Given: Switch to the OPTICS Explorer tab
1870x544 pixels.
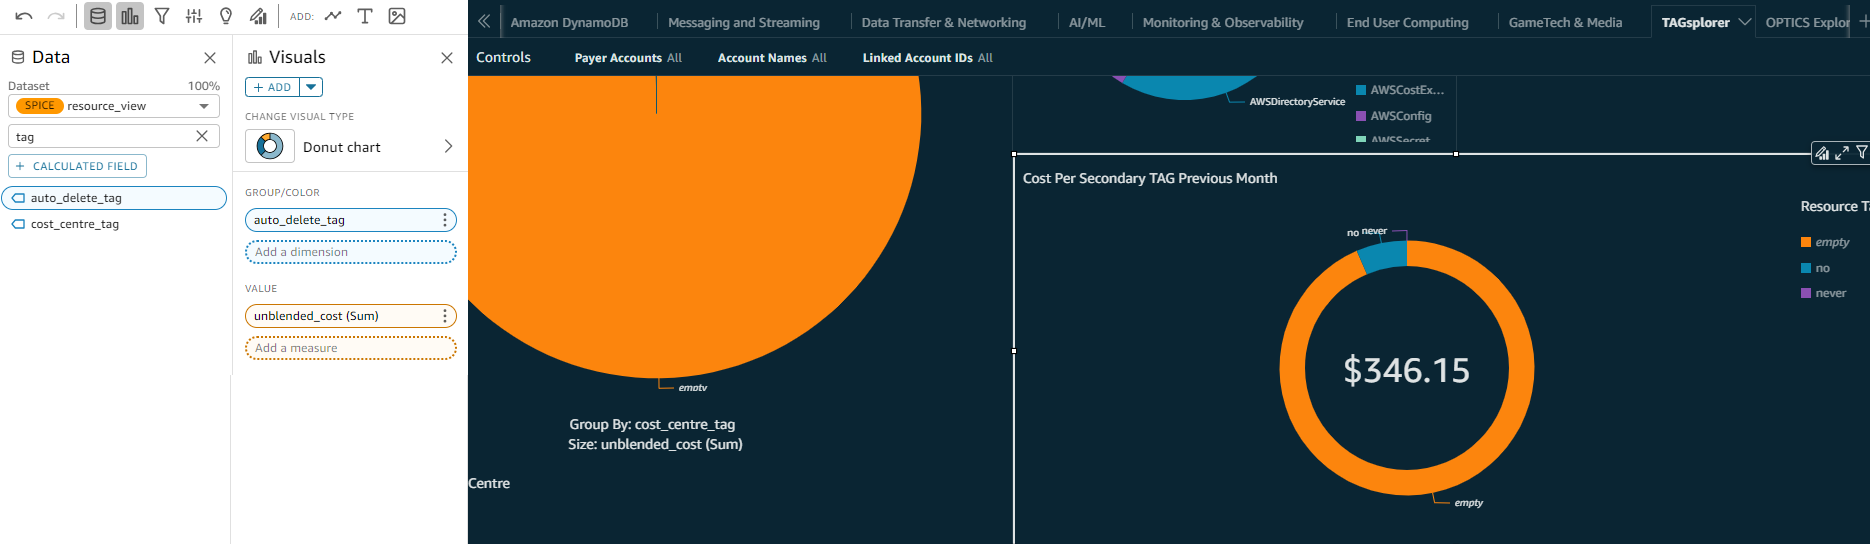Looking at the screenshot, I should click(x=1808, y=22).
